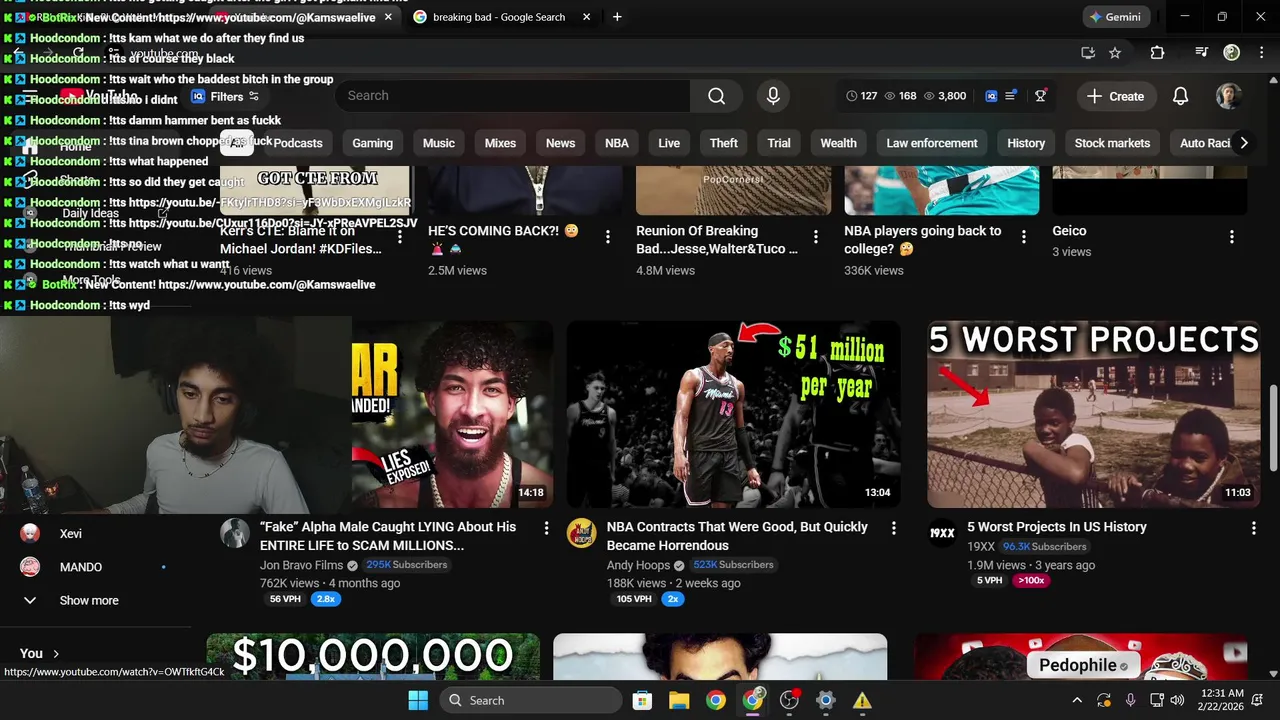Show more filter chips with right chevron
Image resolution: width=1280 pixels, height=720 pixels.
pos(1243,143)
